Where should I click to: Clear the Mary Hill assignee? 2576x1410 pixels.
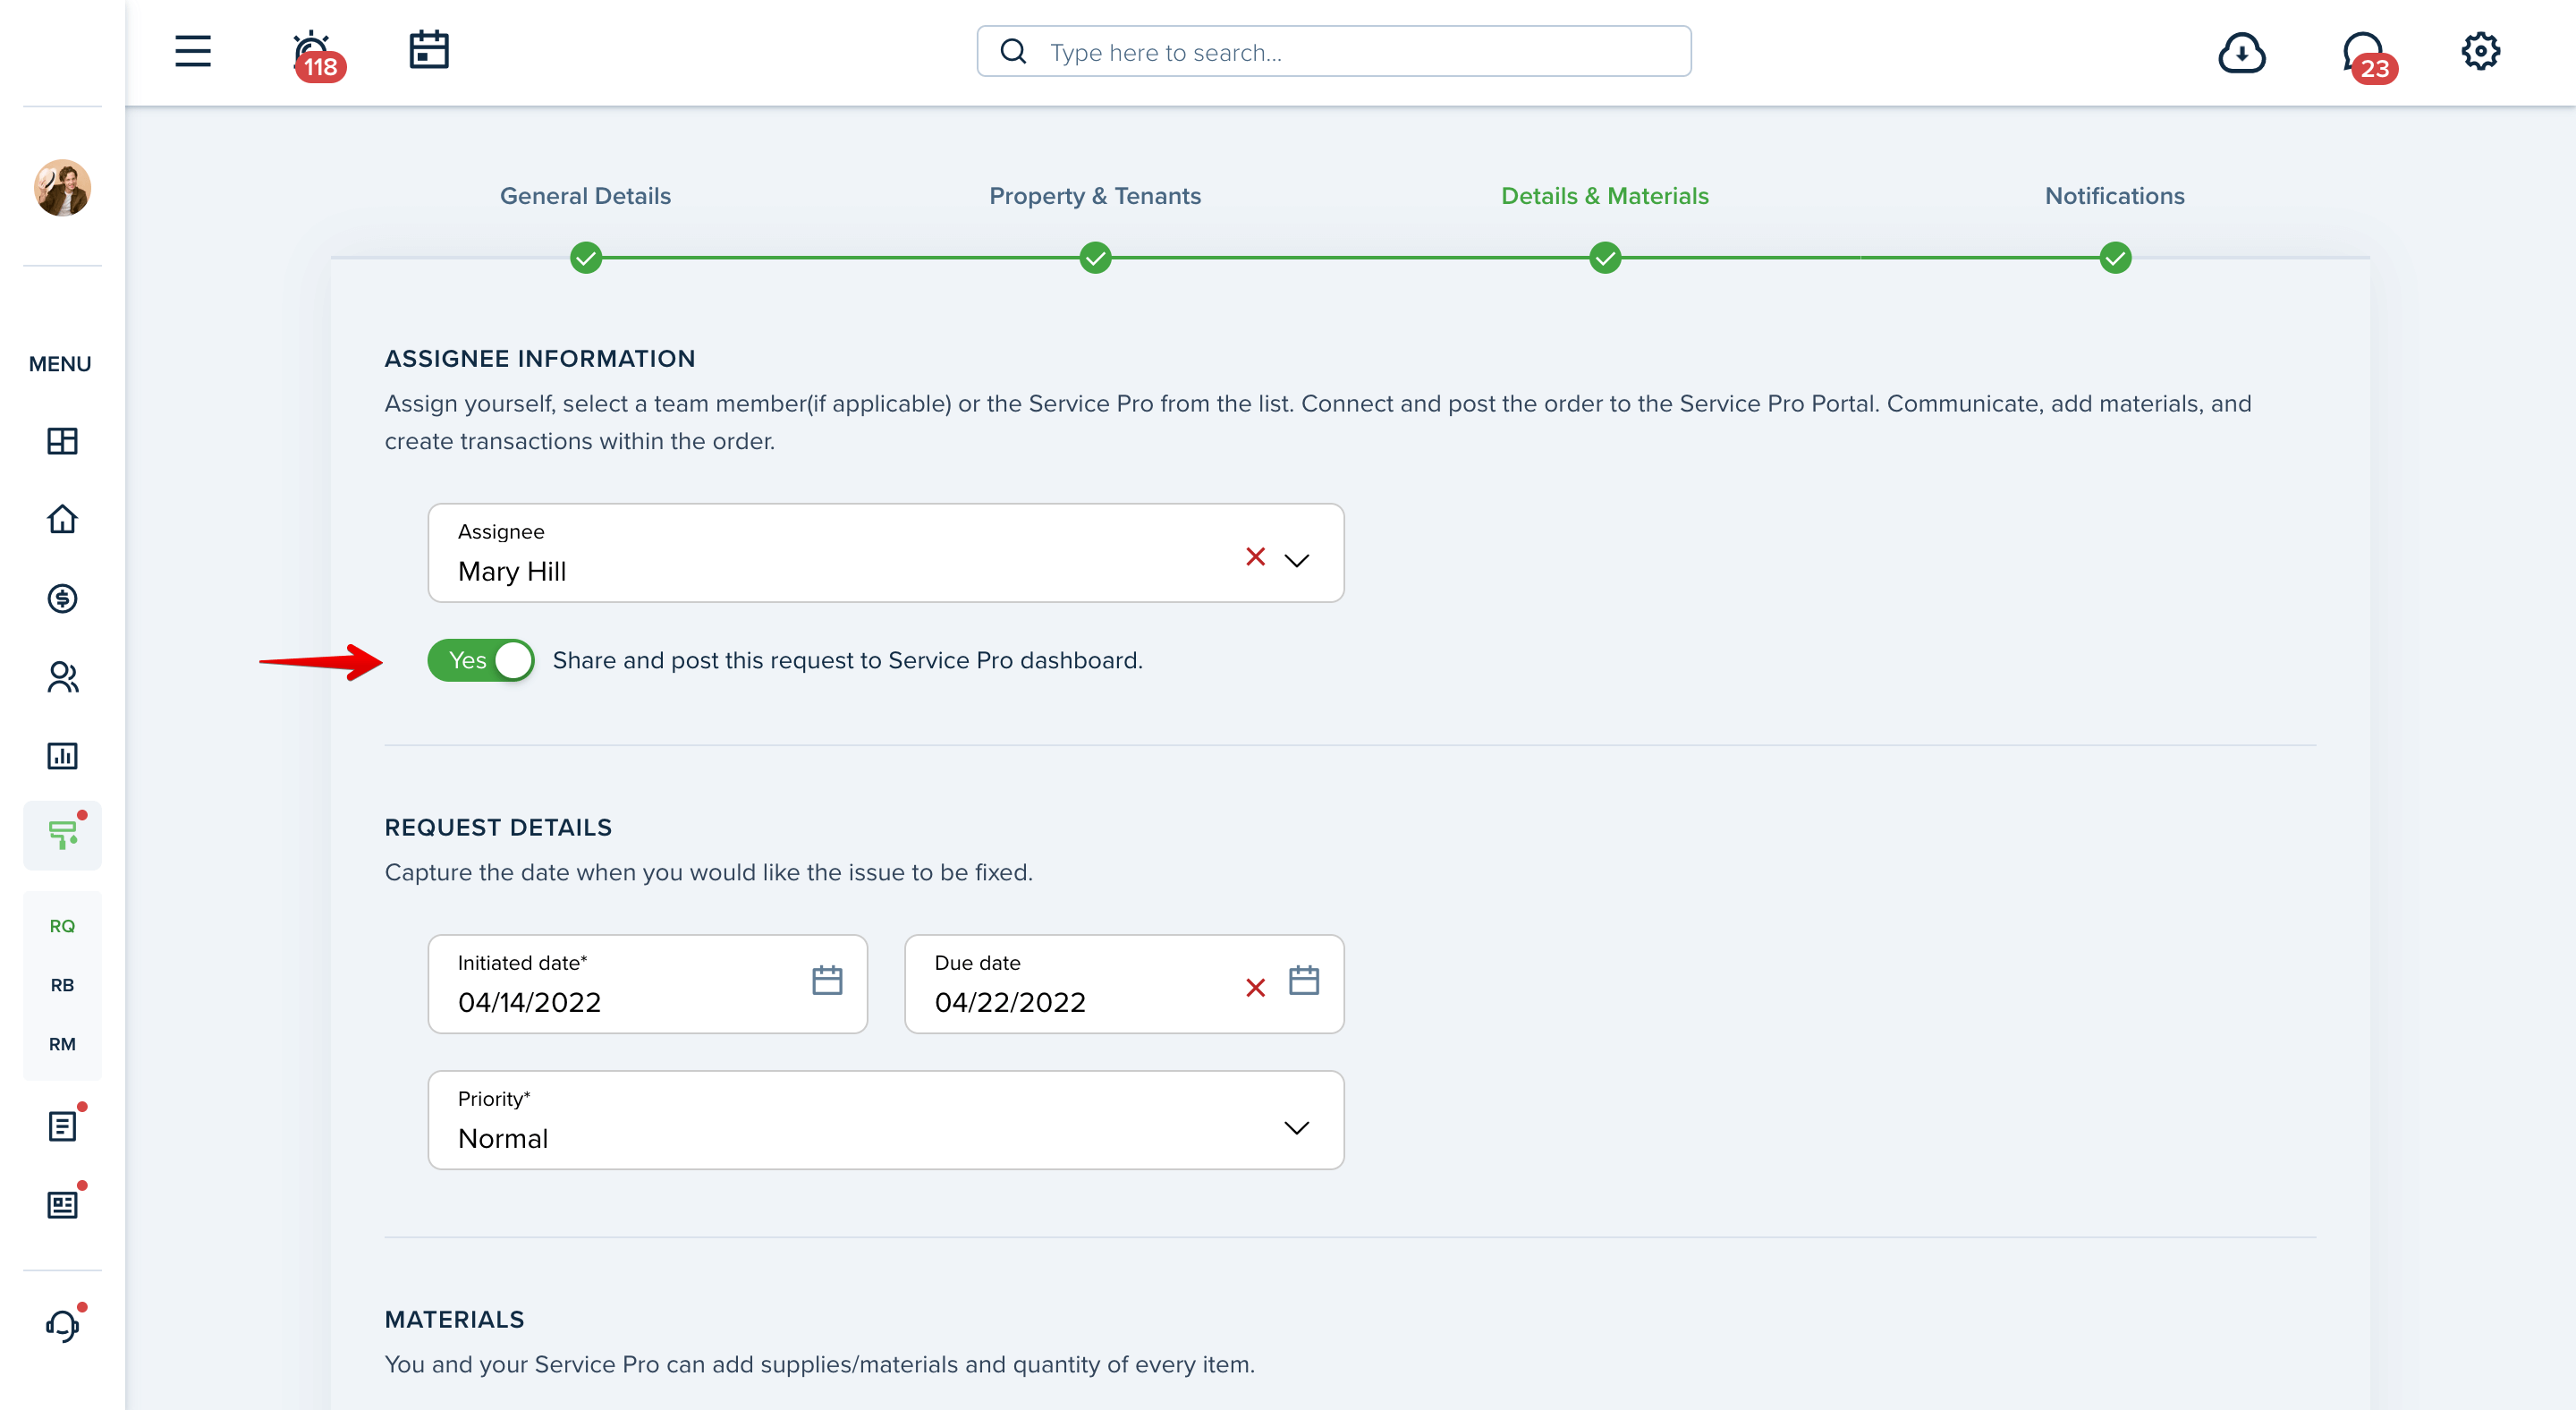[1256, 557]
